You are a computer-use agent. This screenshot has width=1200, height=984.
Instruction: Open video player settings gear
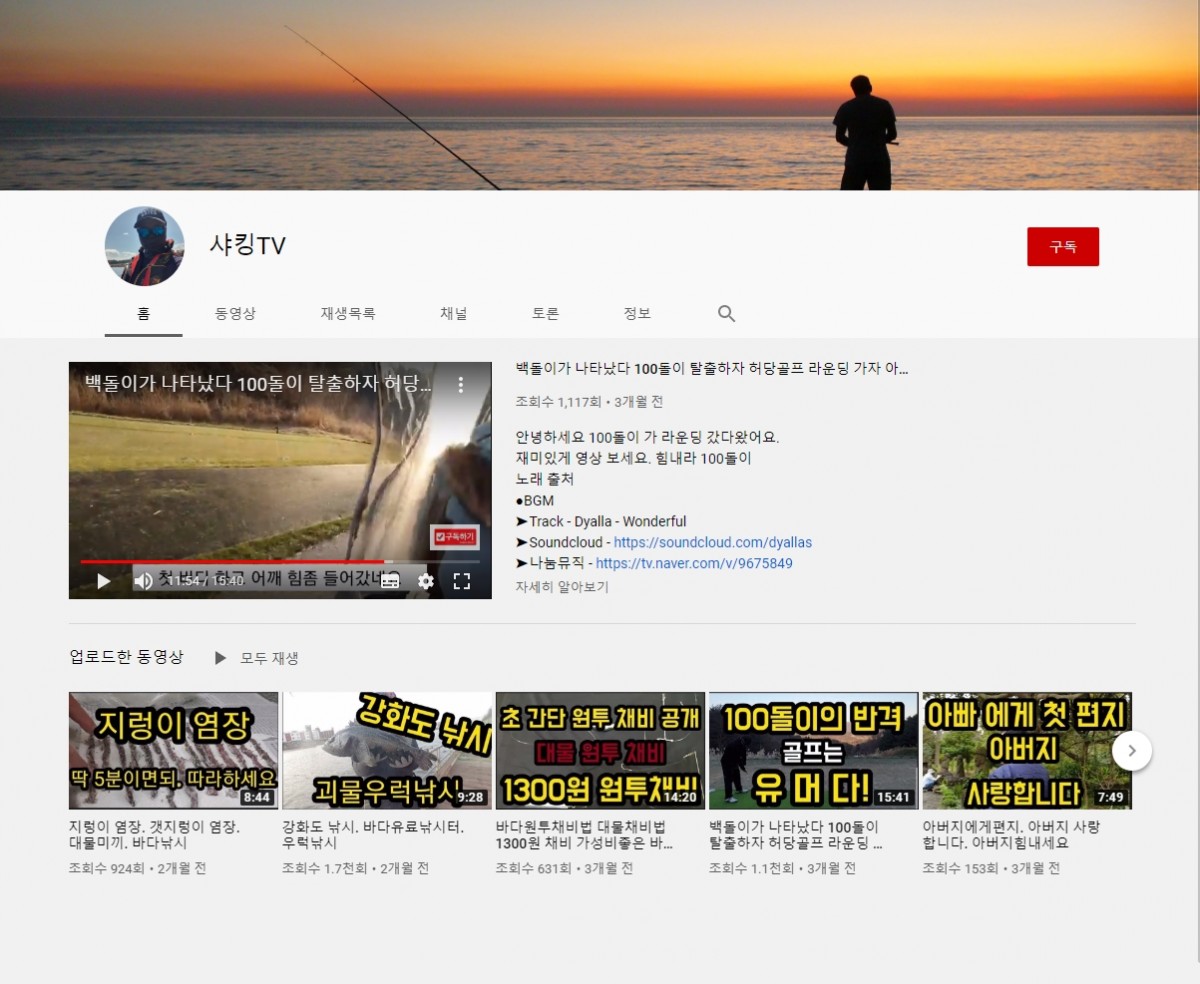426,581
